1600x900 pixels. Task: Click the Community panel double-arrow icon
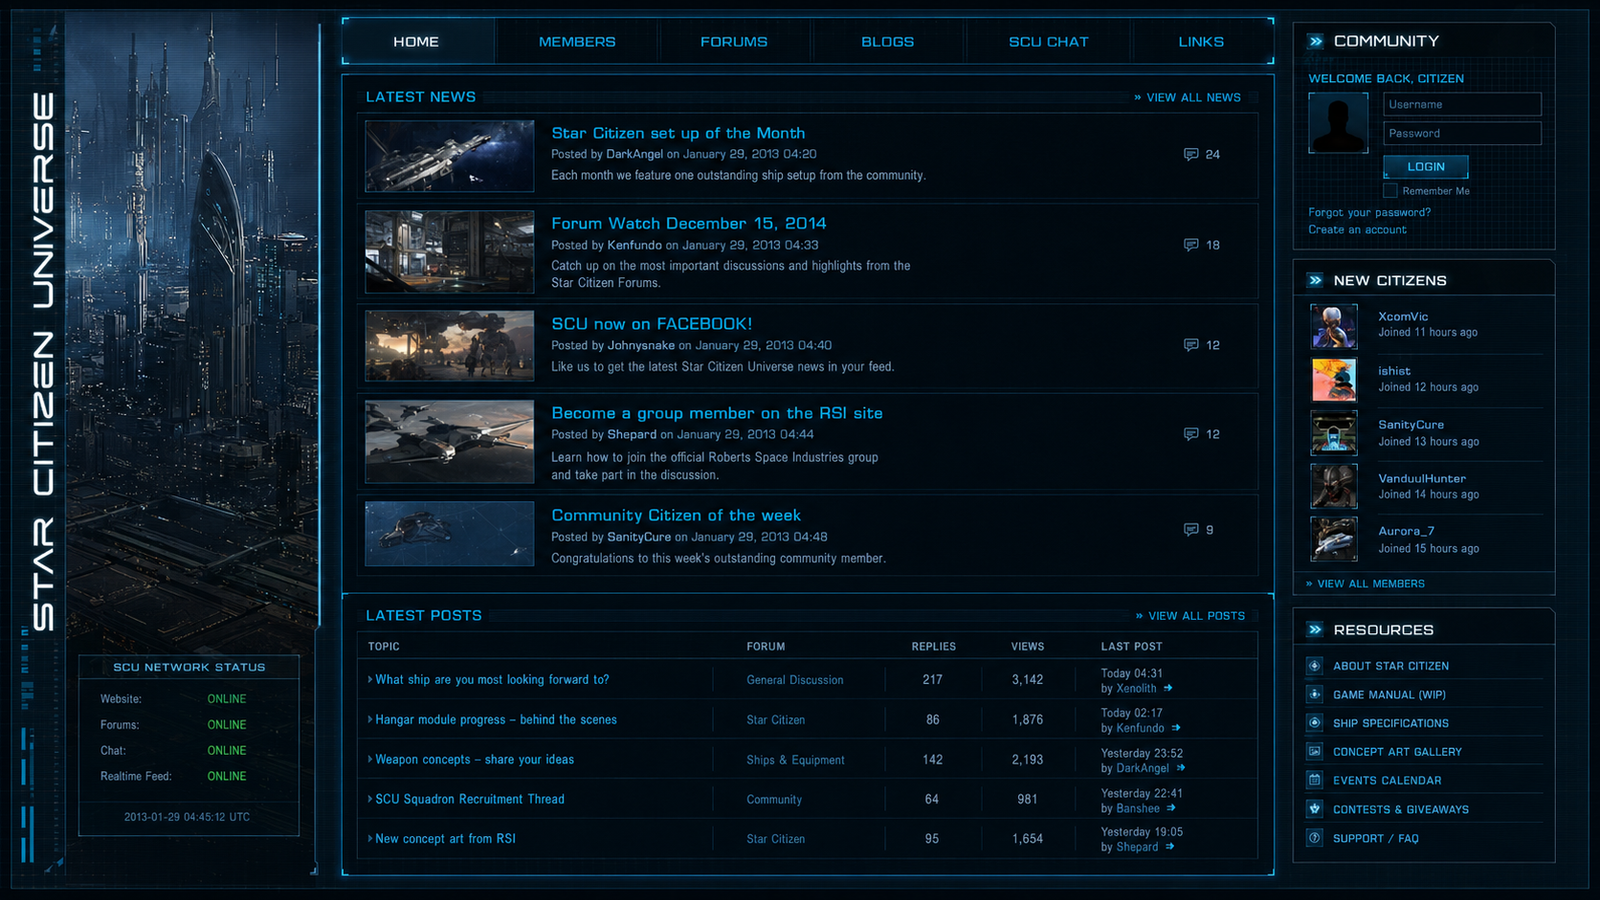[1316, 41]
